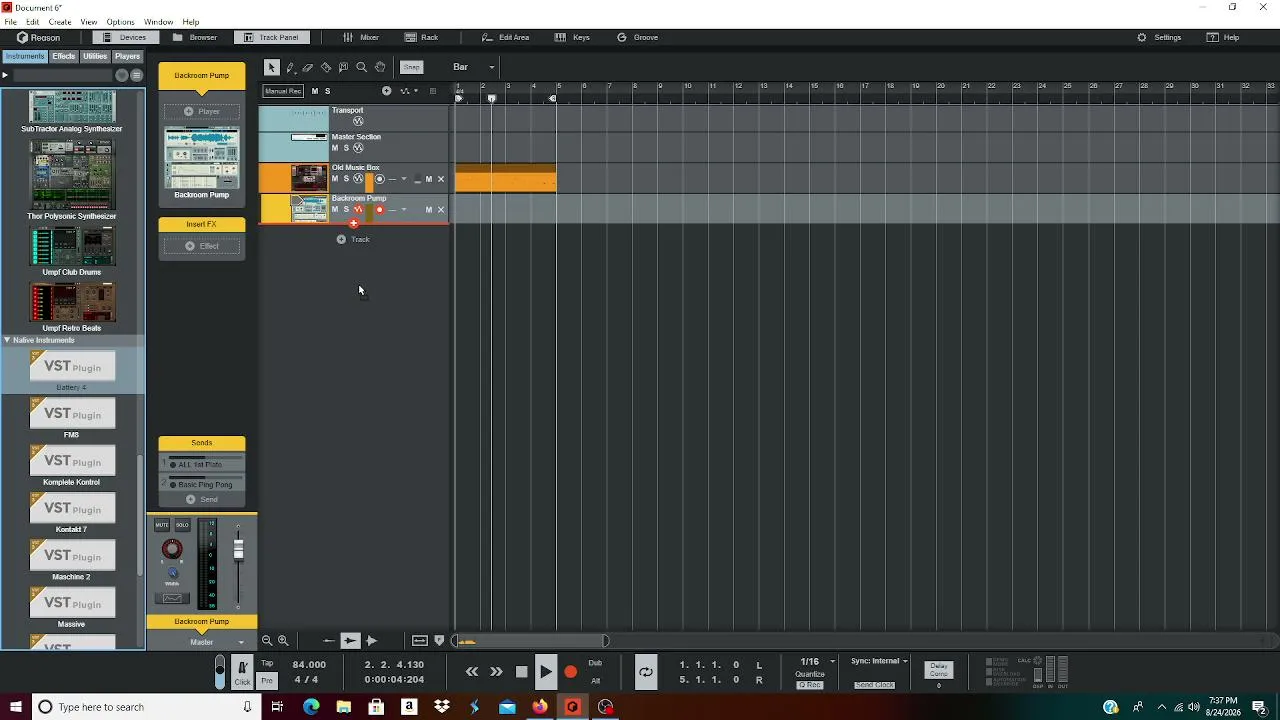1280x720 pixels.
Task: Select the Razor tool
Action: [326, 67]
